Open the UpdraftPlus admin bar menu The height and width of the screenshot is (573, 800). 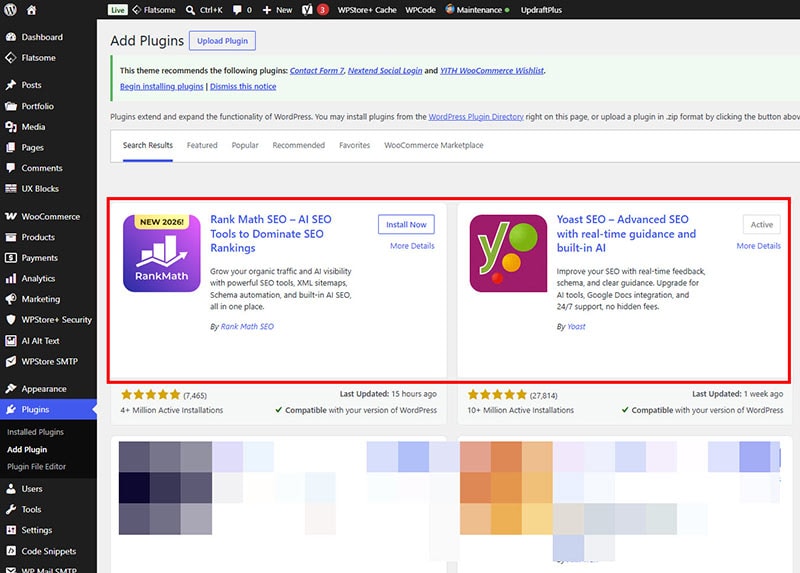pos(541,10)
